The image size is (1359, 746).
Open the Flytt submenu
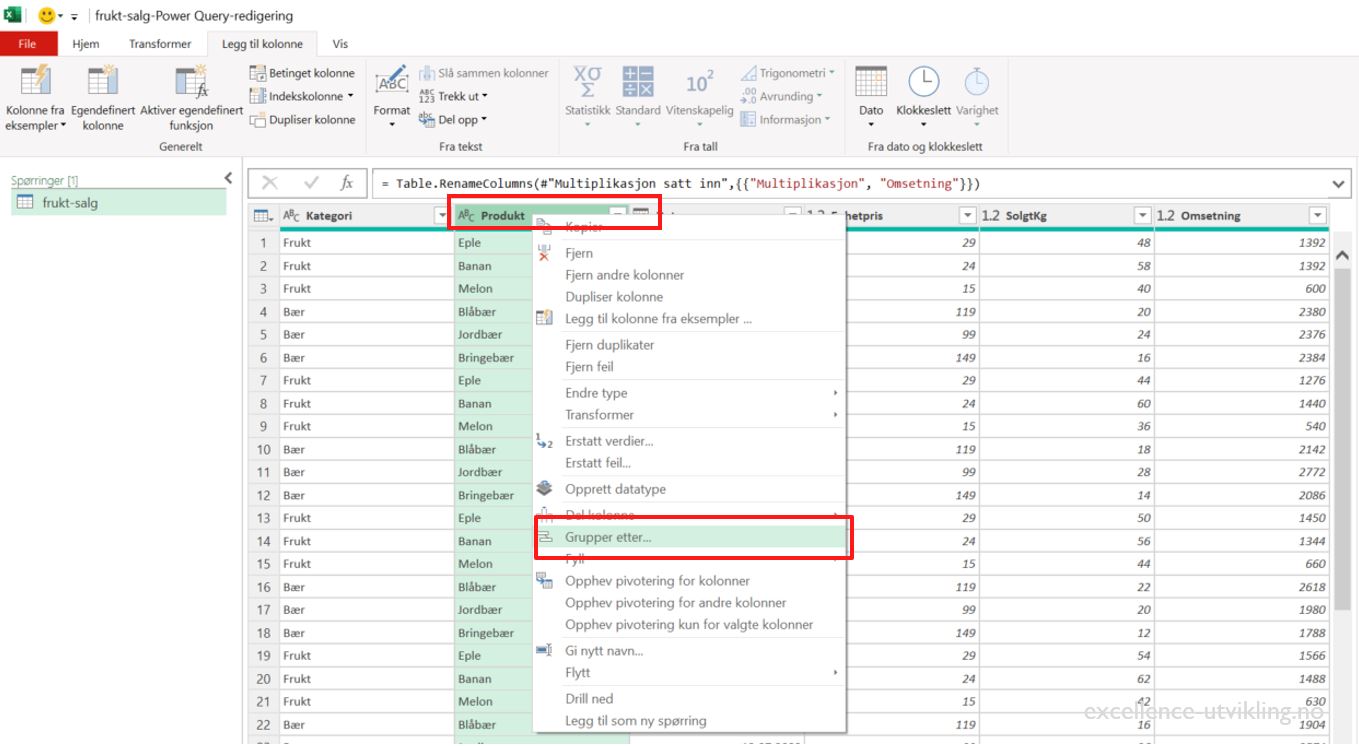[x=690, y=673]
